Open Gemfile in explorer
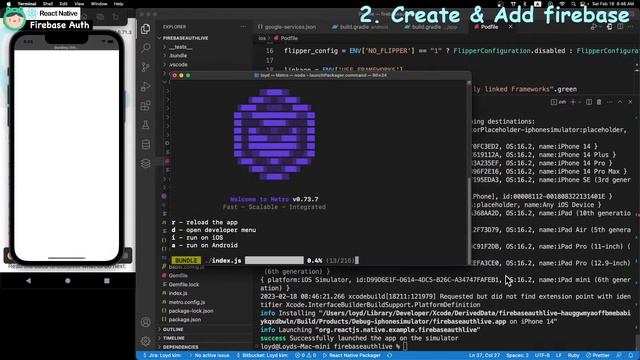Image resolution: width=640 pixels, height=360 pixels. click(178, 276)
